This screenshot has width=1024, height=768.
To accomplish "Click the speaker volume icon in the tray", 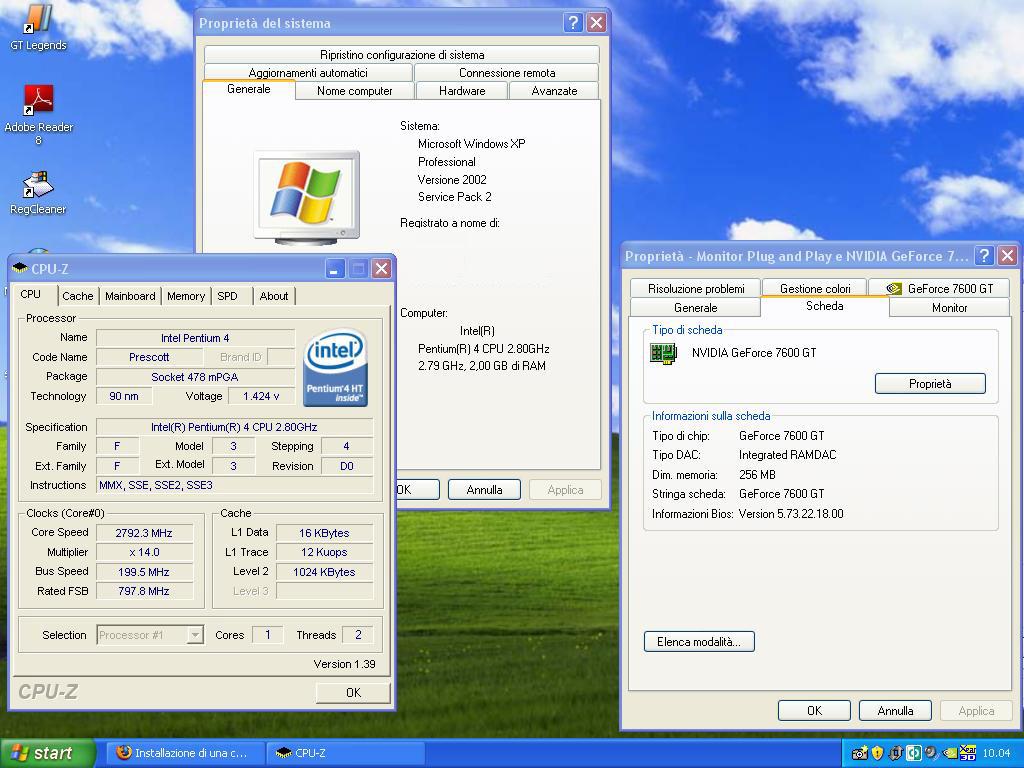I will click(932, 753).
